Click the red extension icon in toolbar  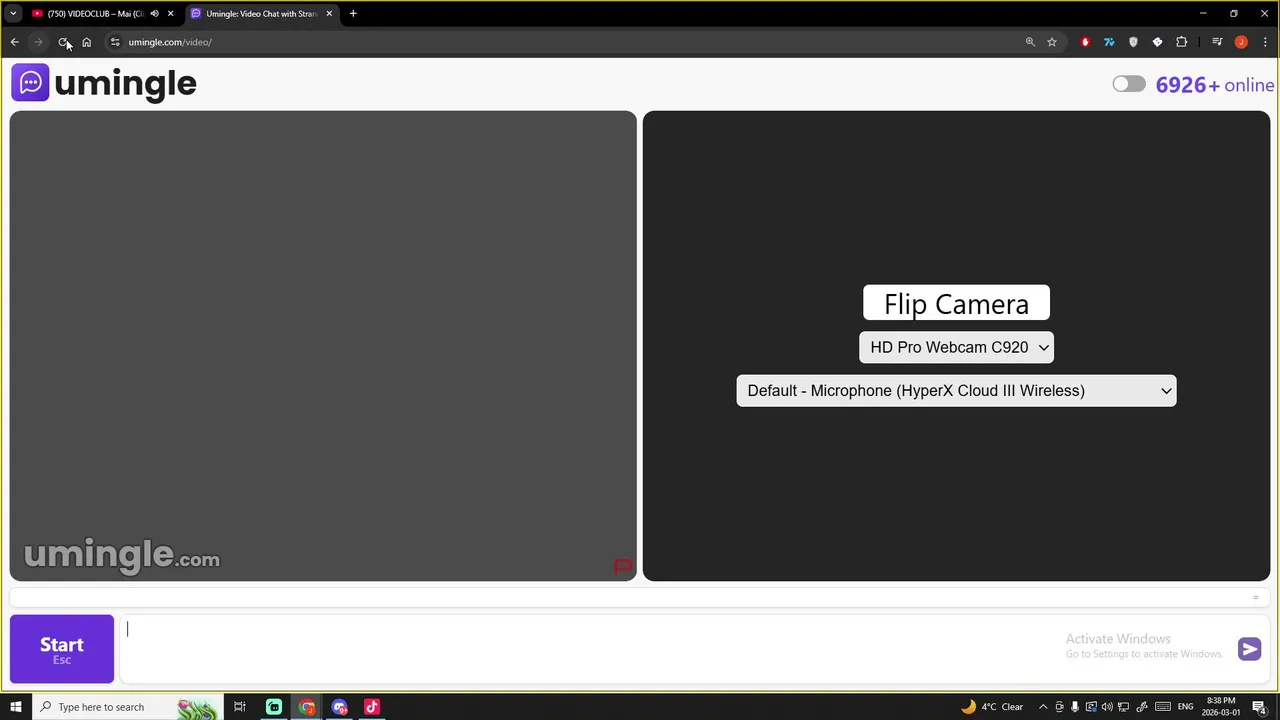[1085, 42]
